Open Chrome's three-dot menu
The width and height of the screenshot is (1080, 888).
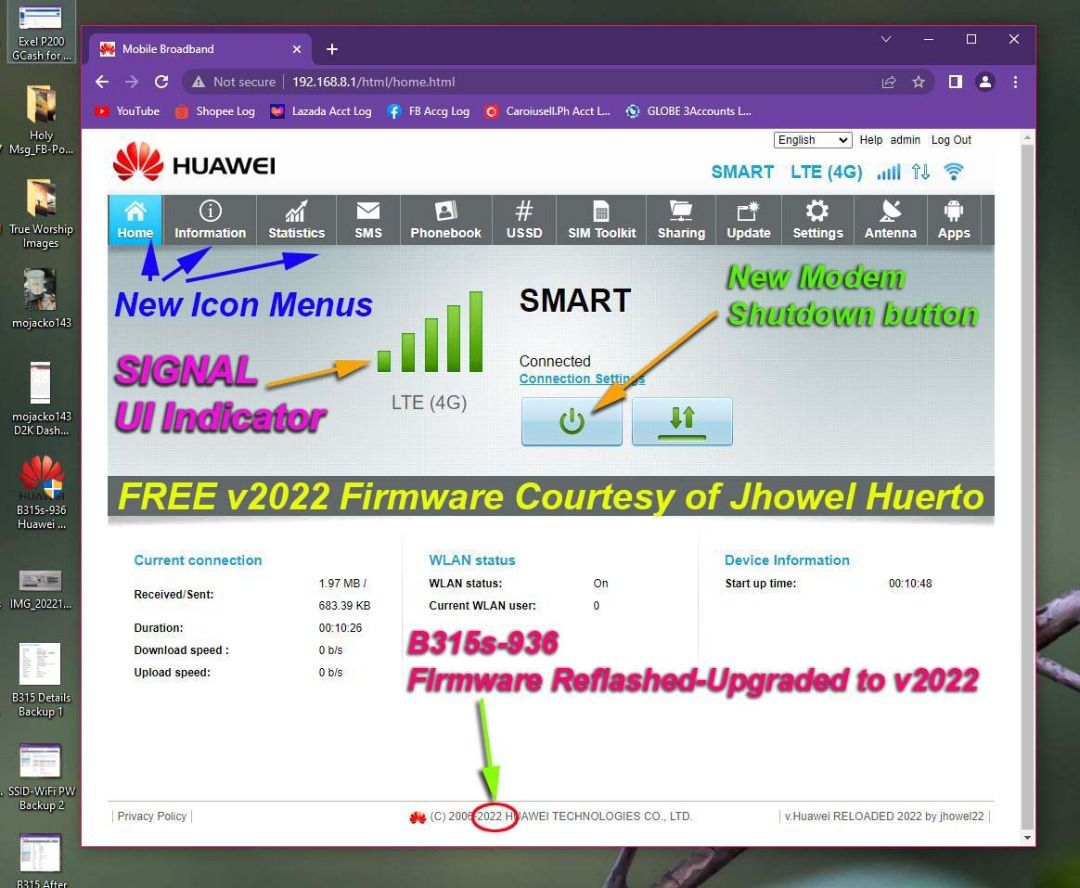click(x=1015, y=82)
